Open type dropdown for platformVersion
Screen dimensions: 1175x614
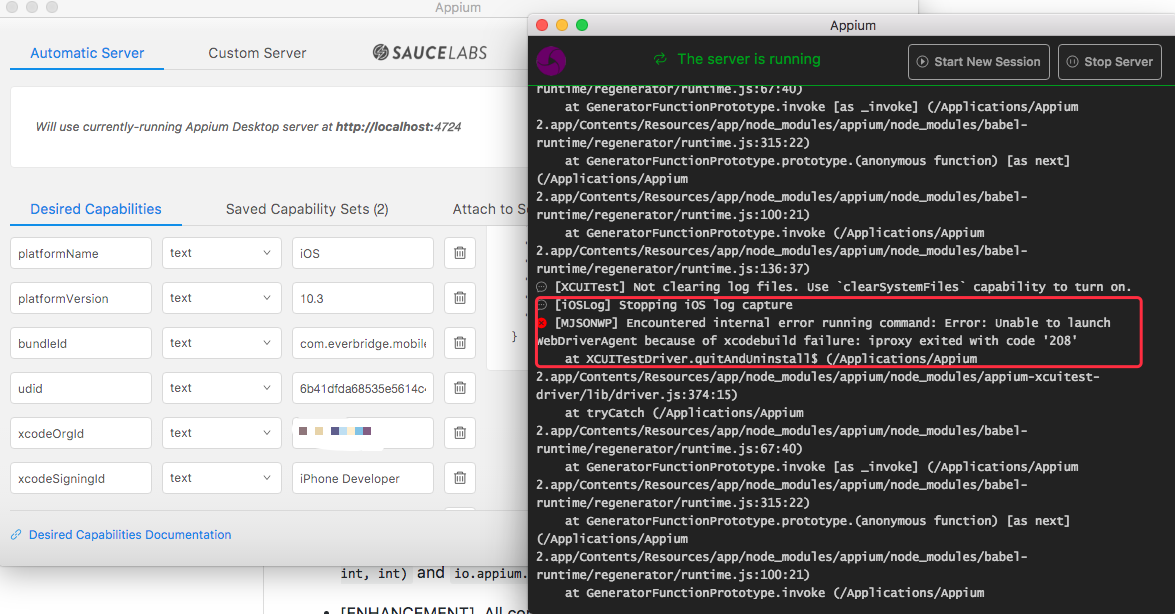click(222, 298)
